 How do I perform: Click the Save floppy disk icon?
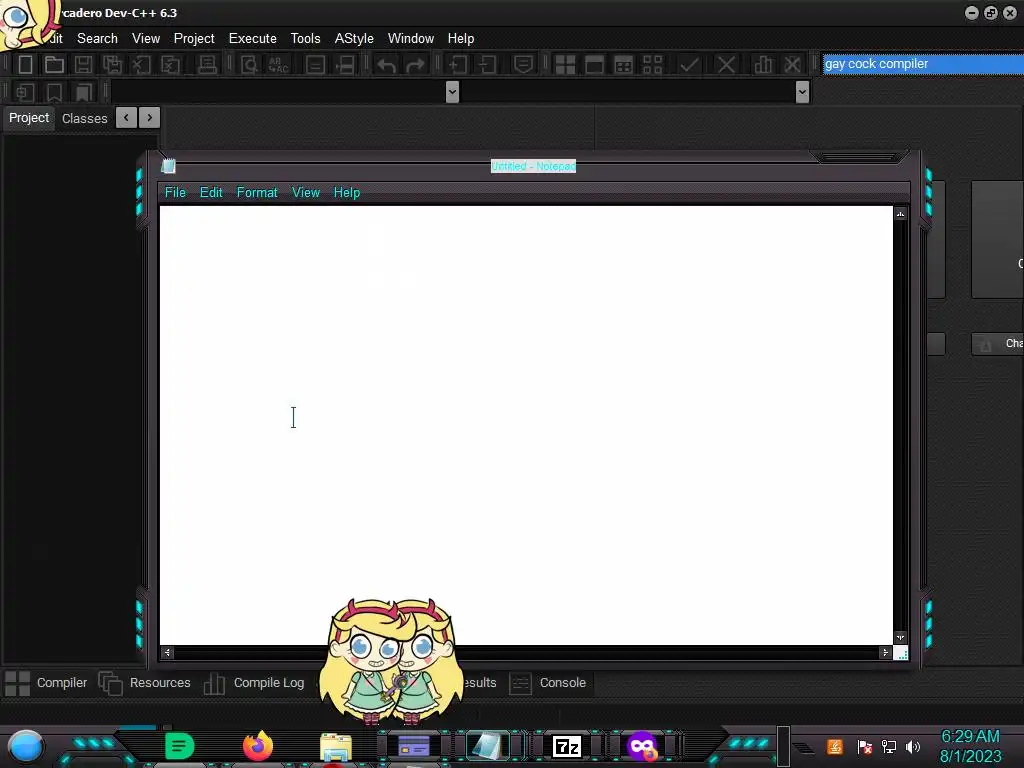83,64
